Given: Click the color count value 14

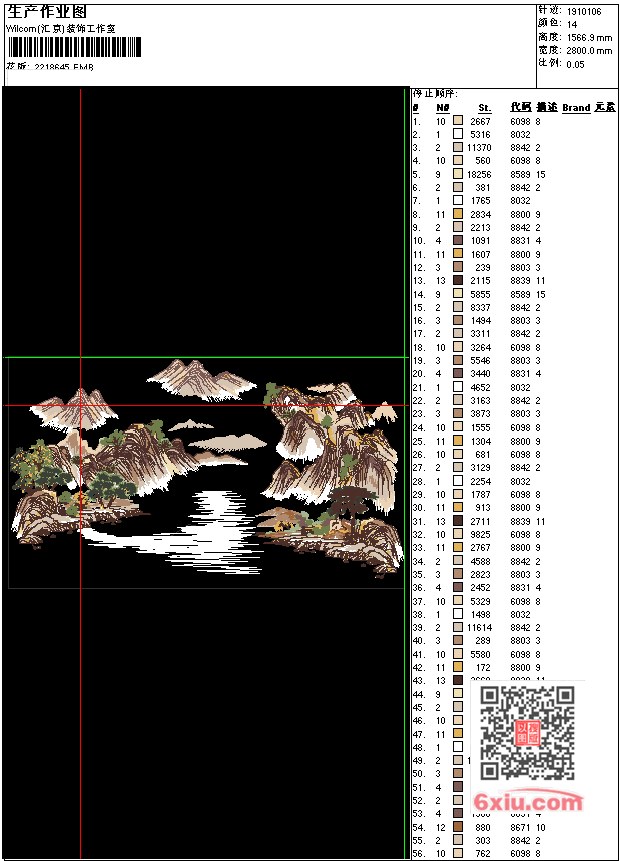Looking at the screenshot, I should pyautogui.click(x=572, y=24).
